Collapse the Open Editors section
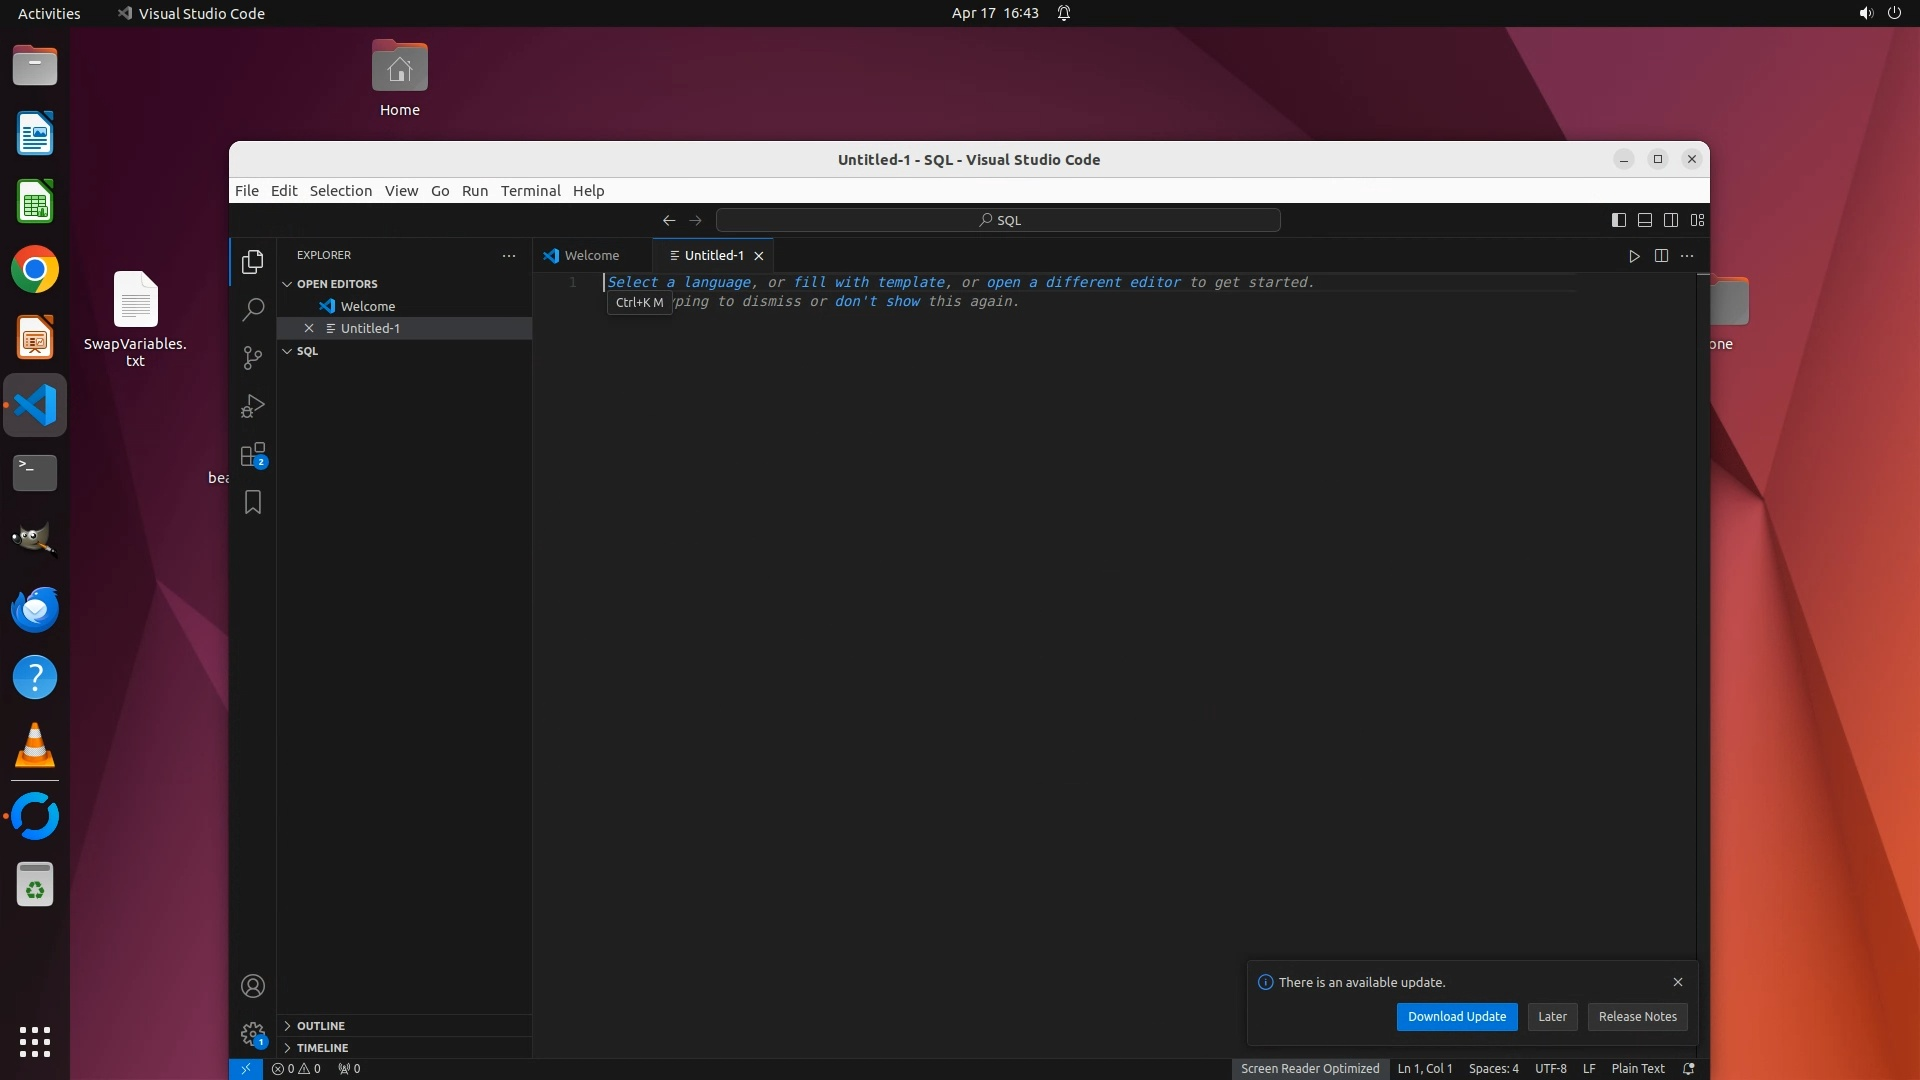Image resolution: width=1920 pixels, height=1080 pixels. click(x=336, y=284)
